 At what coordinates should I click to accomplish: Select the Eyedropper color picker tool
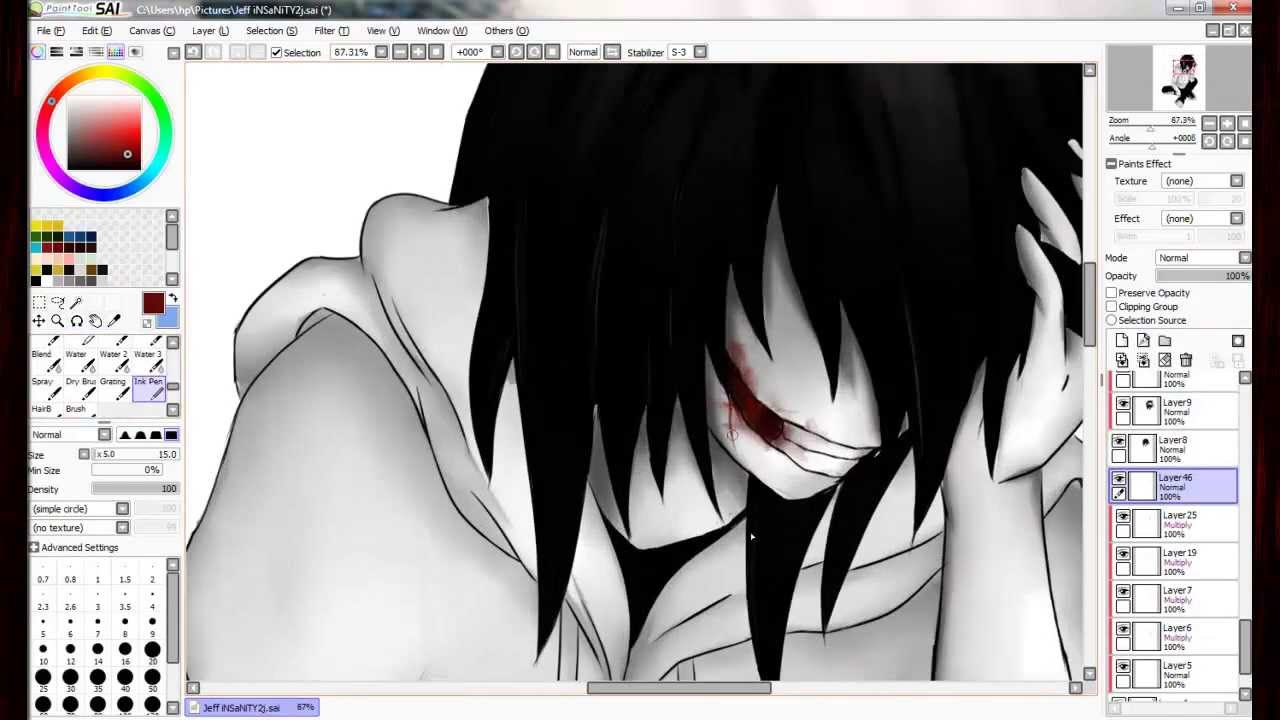pos(114,321)
